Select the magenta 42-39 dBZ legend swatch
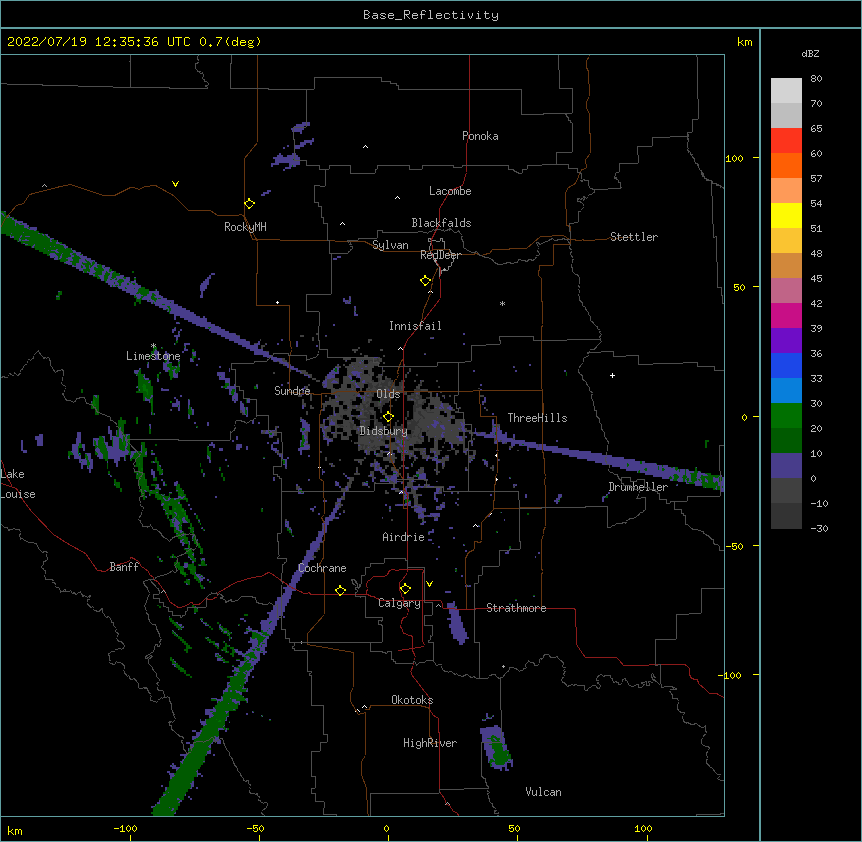 (x=786, y=315)
